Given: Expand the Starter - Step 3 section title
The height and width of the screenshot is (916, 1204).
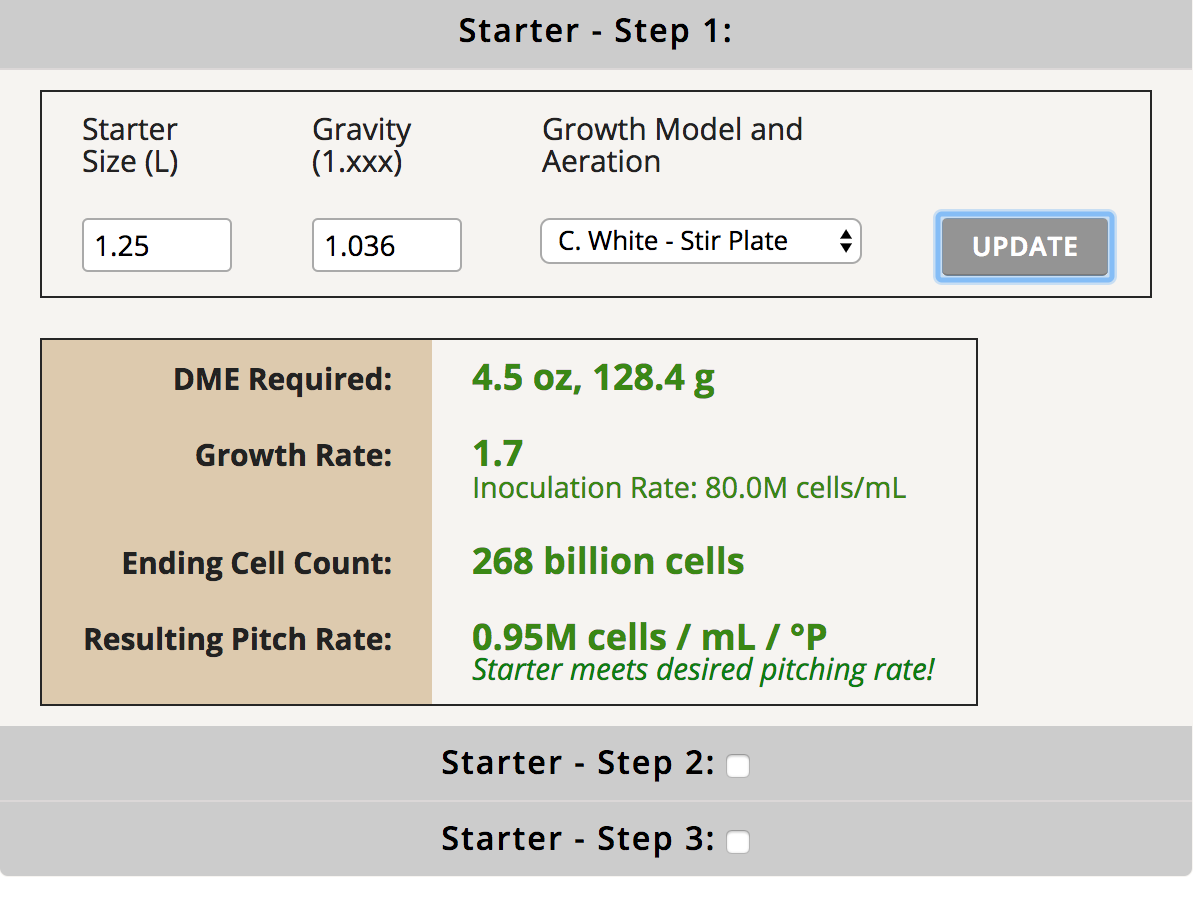Looking at the screenshot, I should pos(578,839).
